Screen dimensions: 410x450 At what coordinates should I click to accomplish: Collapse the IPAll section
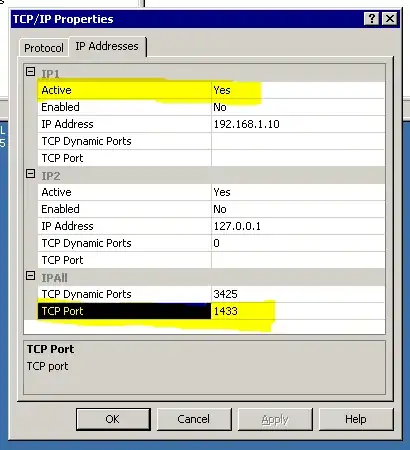[30, 275]
